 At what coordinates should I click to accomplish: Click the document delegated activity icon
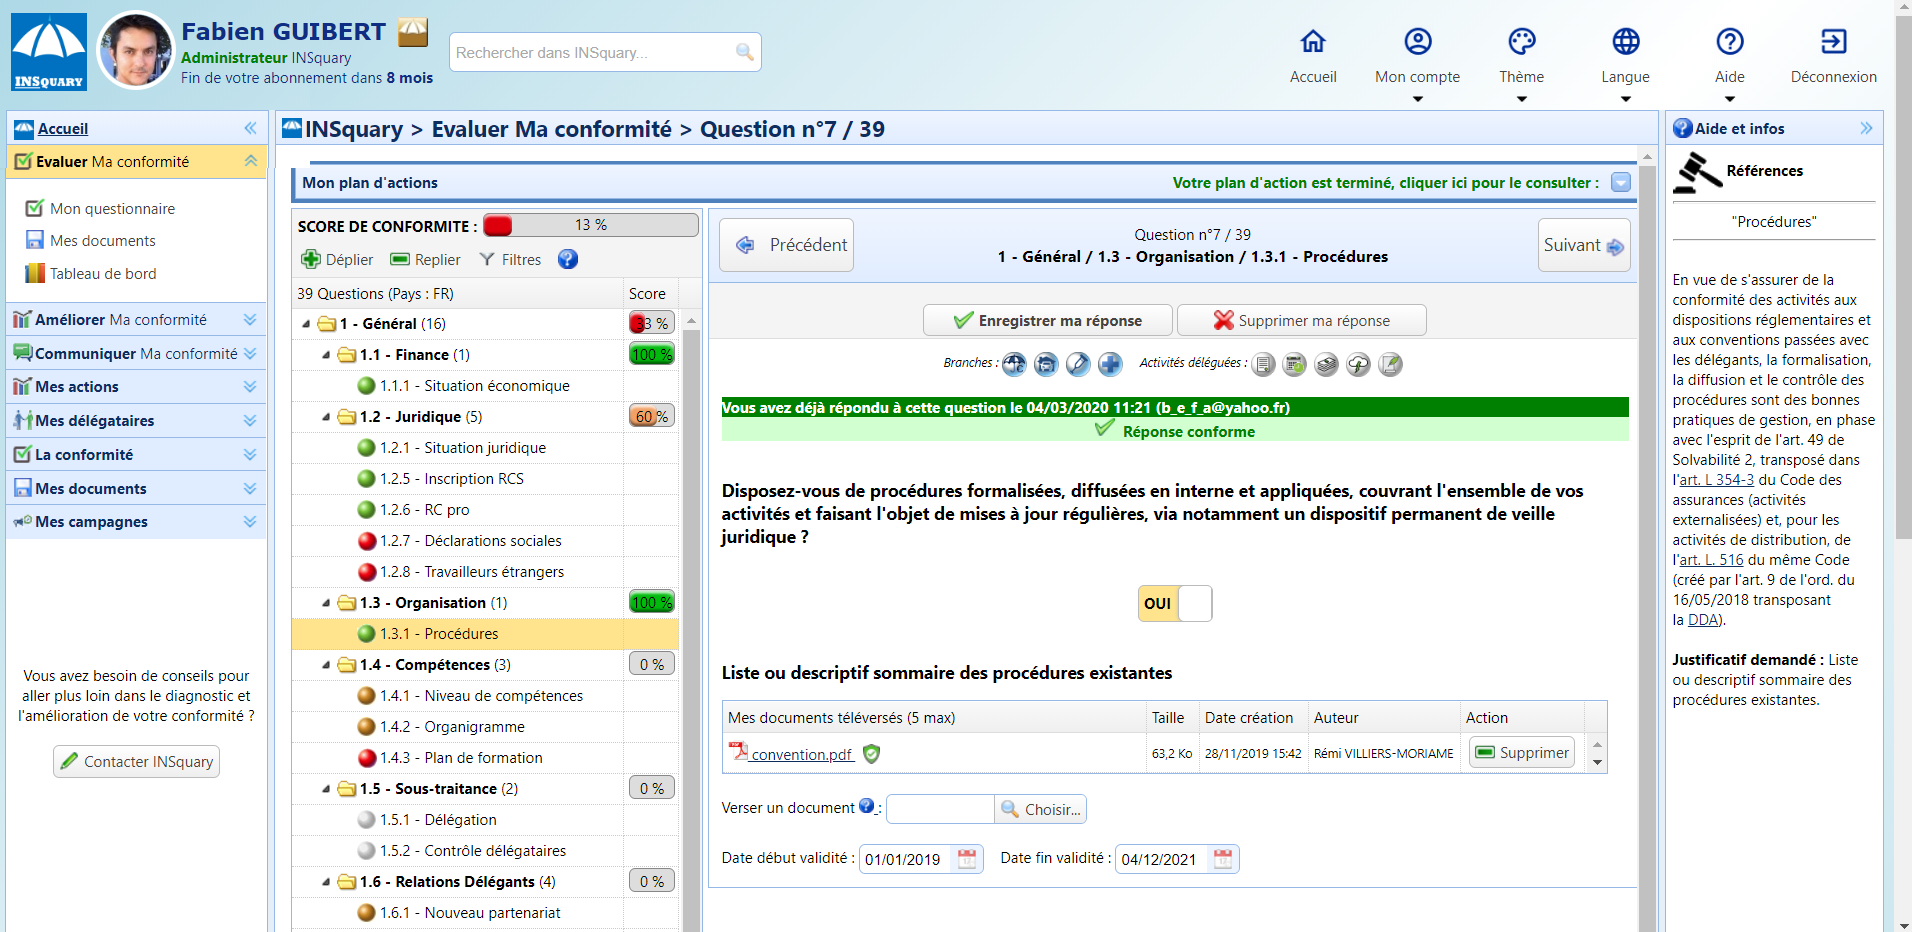click(x=1264, y=364)
